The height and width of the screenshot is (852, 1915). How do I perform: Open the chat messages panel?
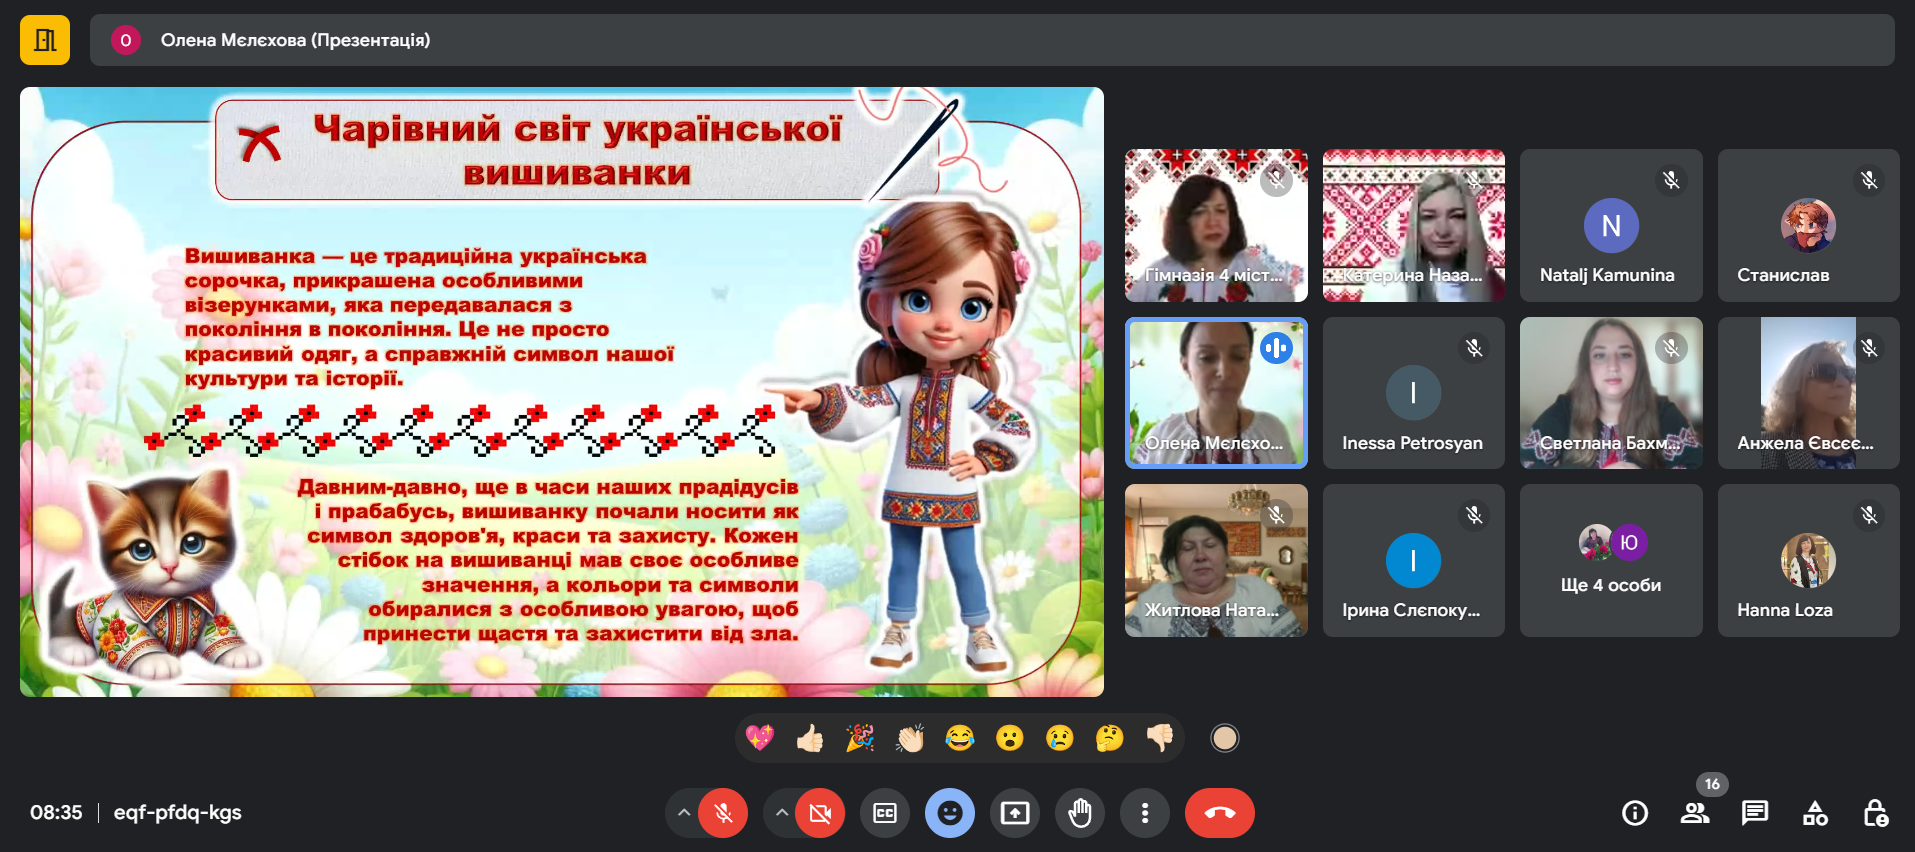(1755, 813)
